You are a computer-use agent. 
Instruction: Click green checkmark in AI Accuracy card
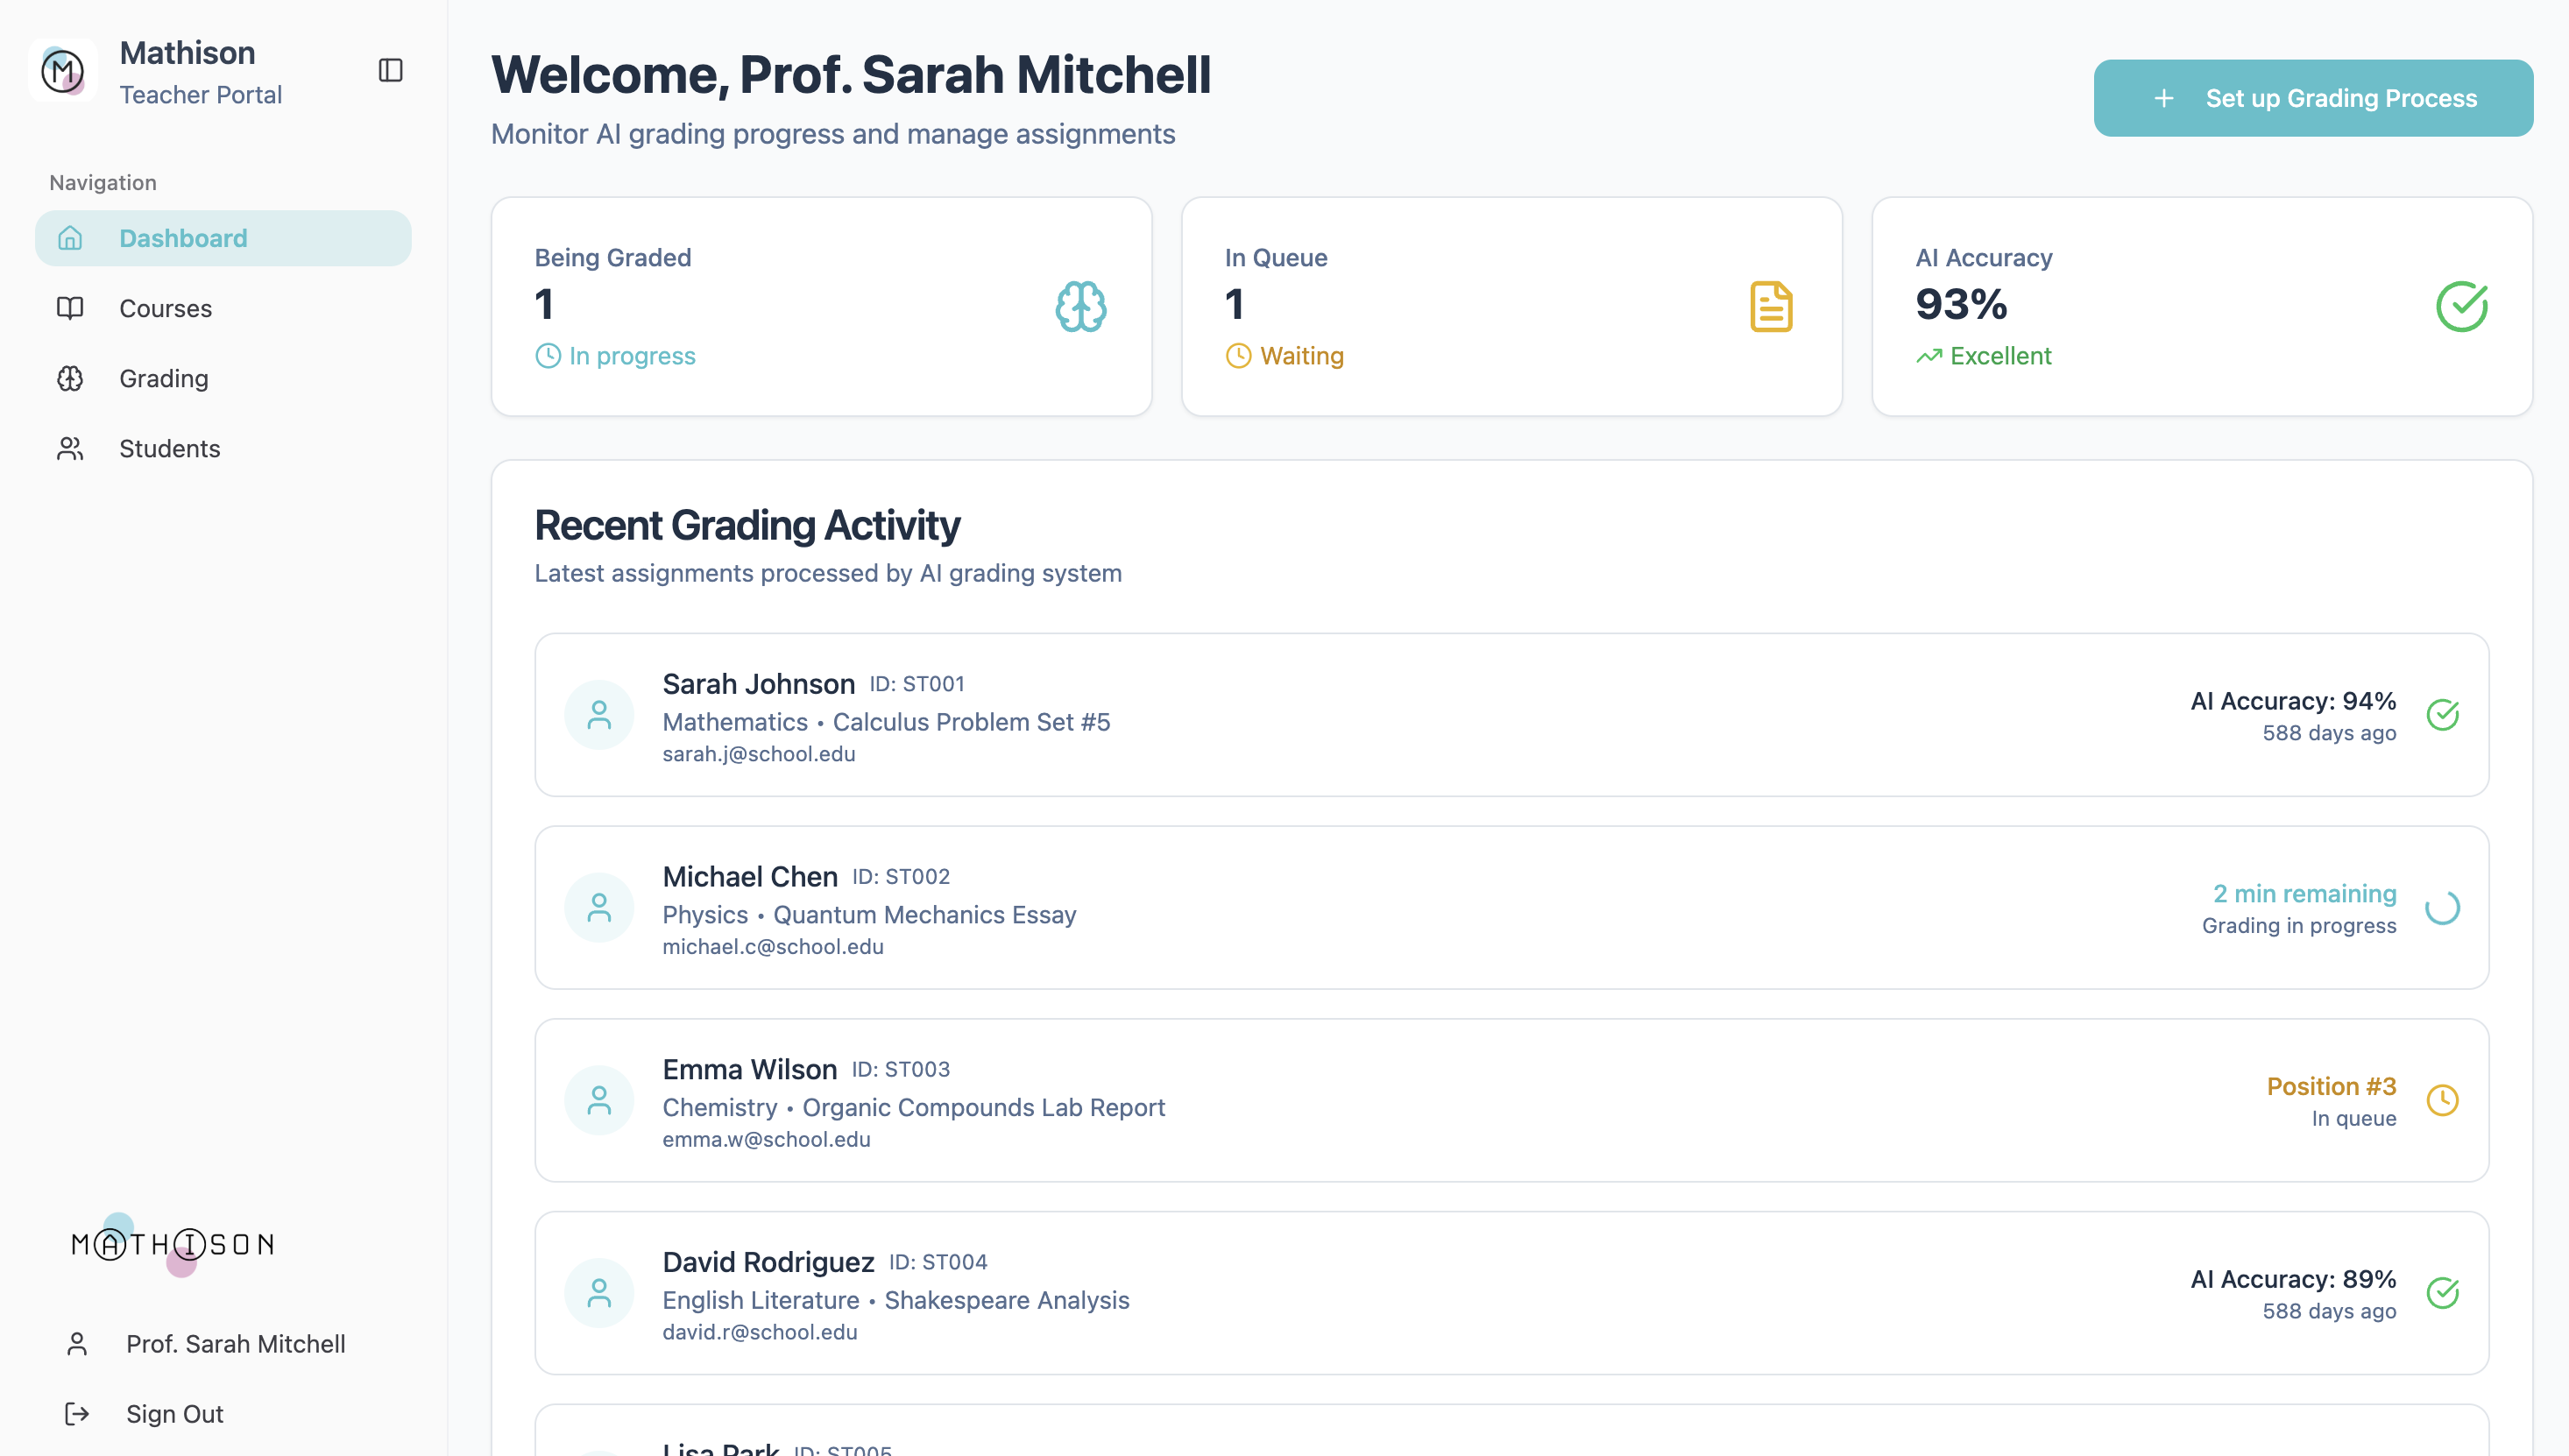tap(2461, 306)
